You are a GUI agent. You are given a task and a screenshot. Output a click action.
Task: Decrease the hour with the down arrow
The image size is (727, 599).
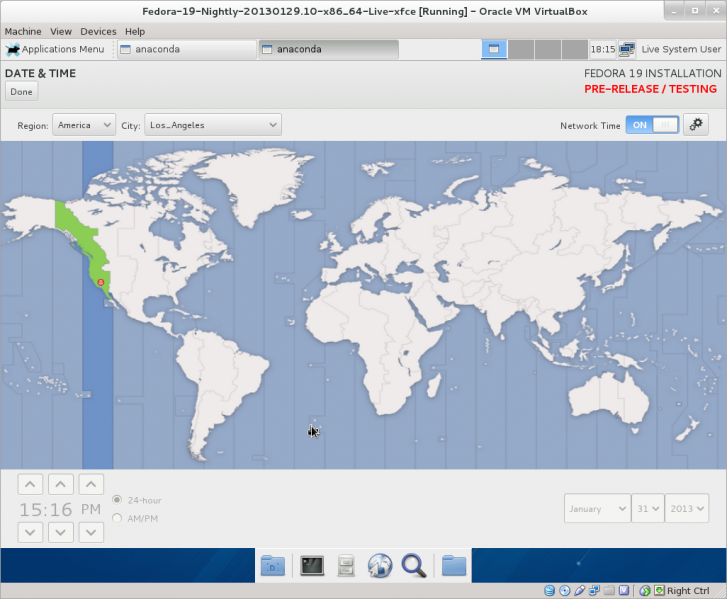pyautogui.click(x=30, y=532)
